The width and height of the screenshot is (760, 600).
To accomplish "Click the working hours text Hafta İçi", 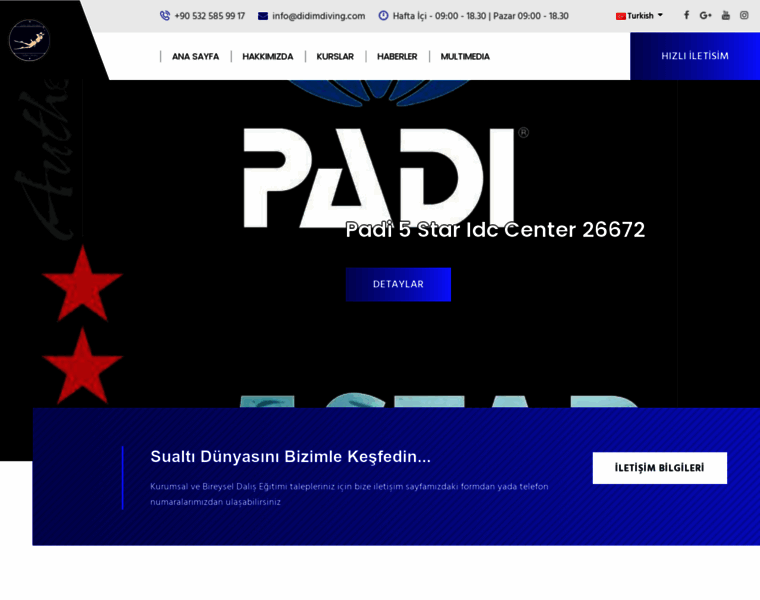I will (x=480, y=16).
